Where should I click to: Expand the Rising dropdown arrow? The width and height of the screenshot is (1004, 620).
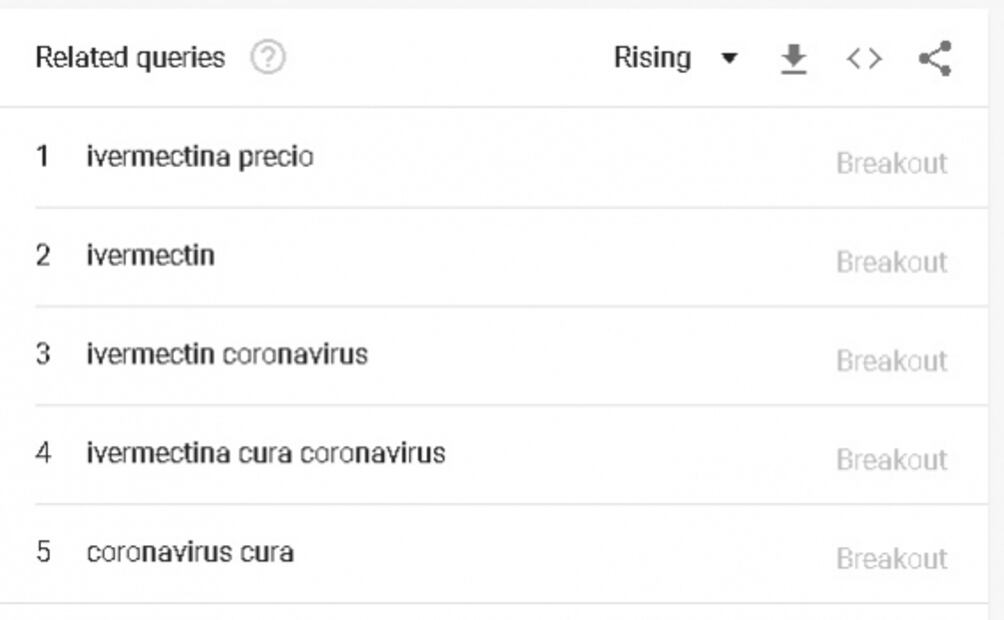(729, 59)
